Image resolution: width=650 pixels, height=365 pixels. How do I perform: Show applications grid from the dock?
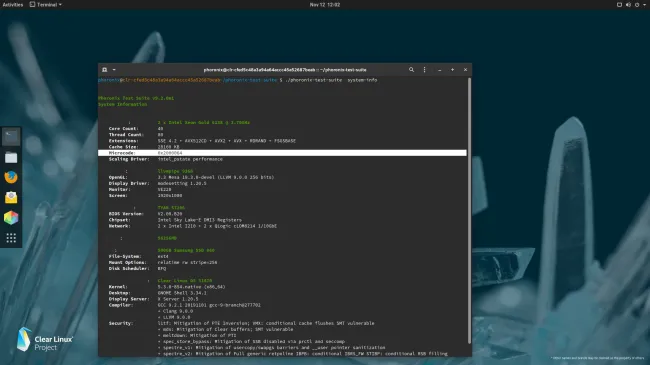pos(11,238)
